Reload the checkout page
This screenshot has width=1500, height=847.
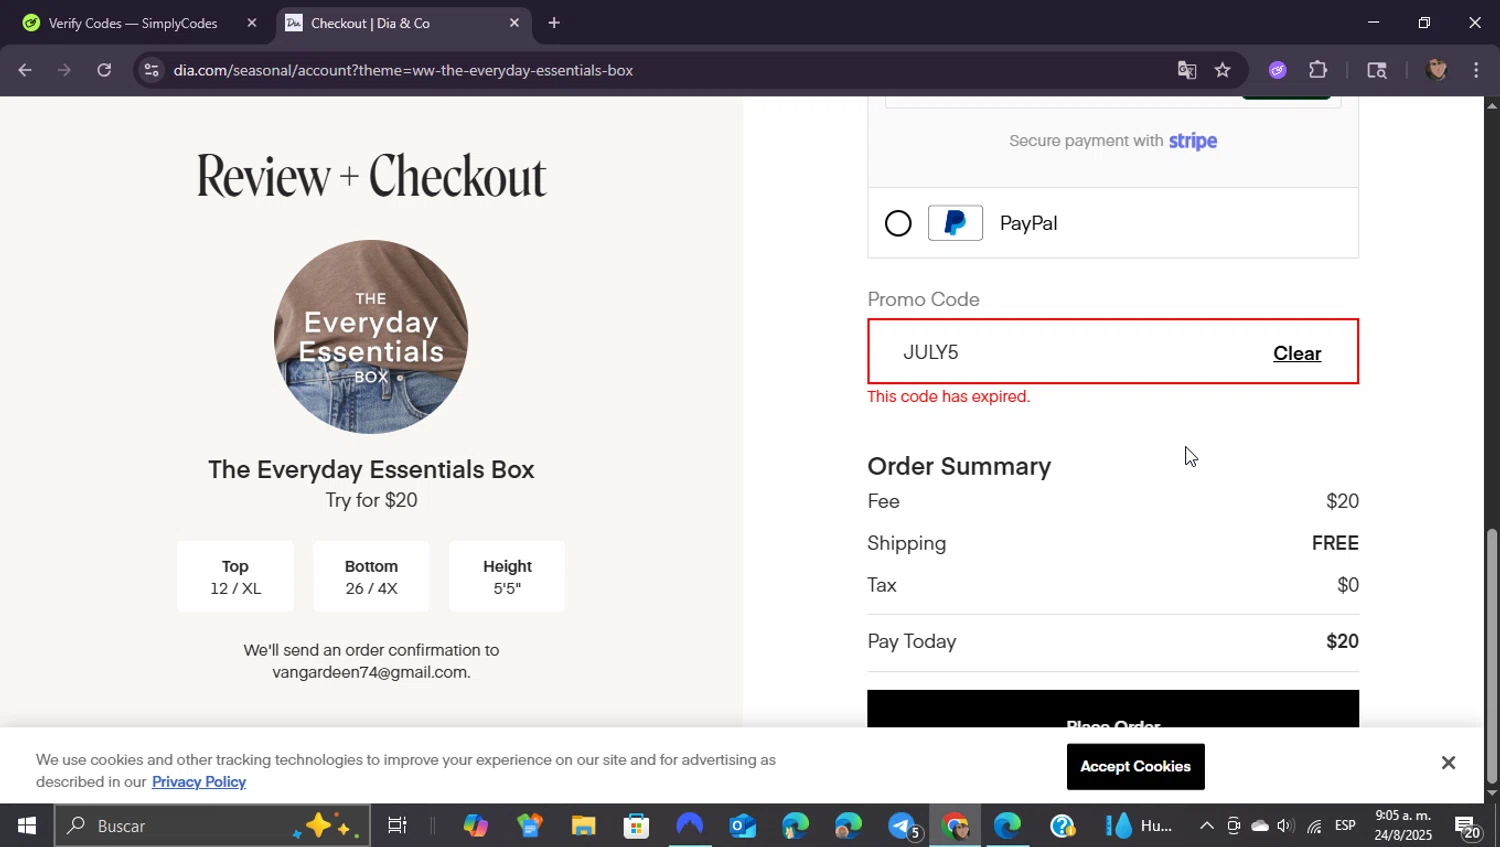[x=104, y=70]
